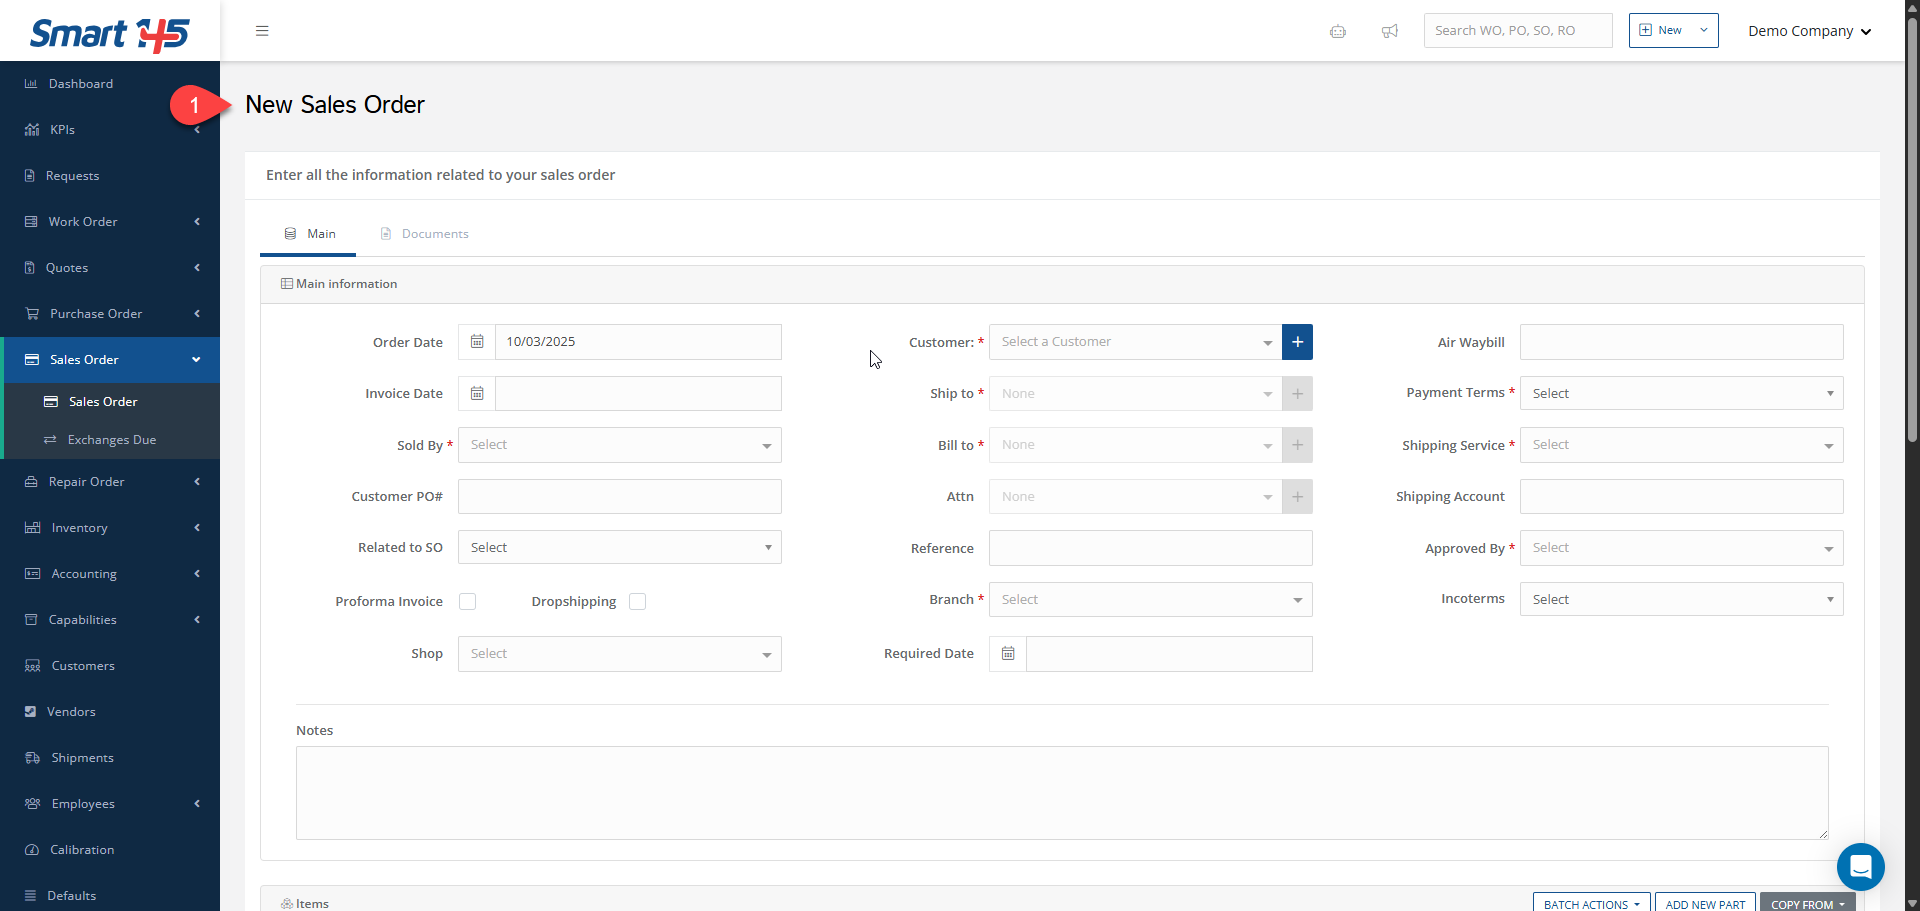Click the New button in header

click(x=1661, y=30)
